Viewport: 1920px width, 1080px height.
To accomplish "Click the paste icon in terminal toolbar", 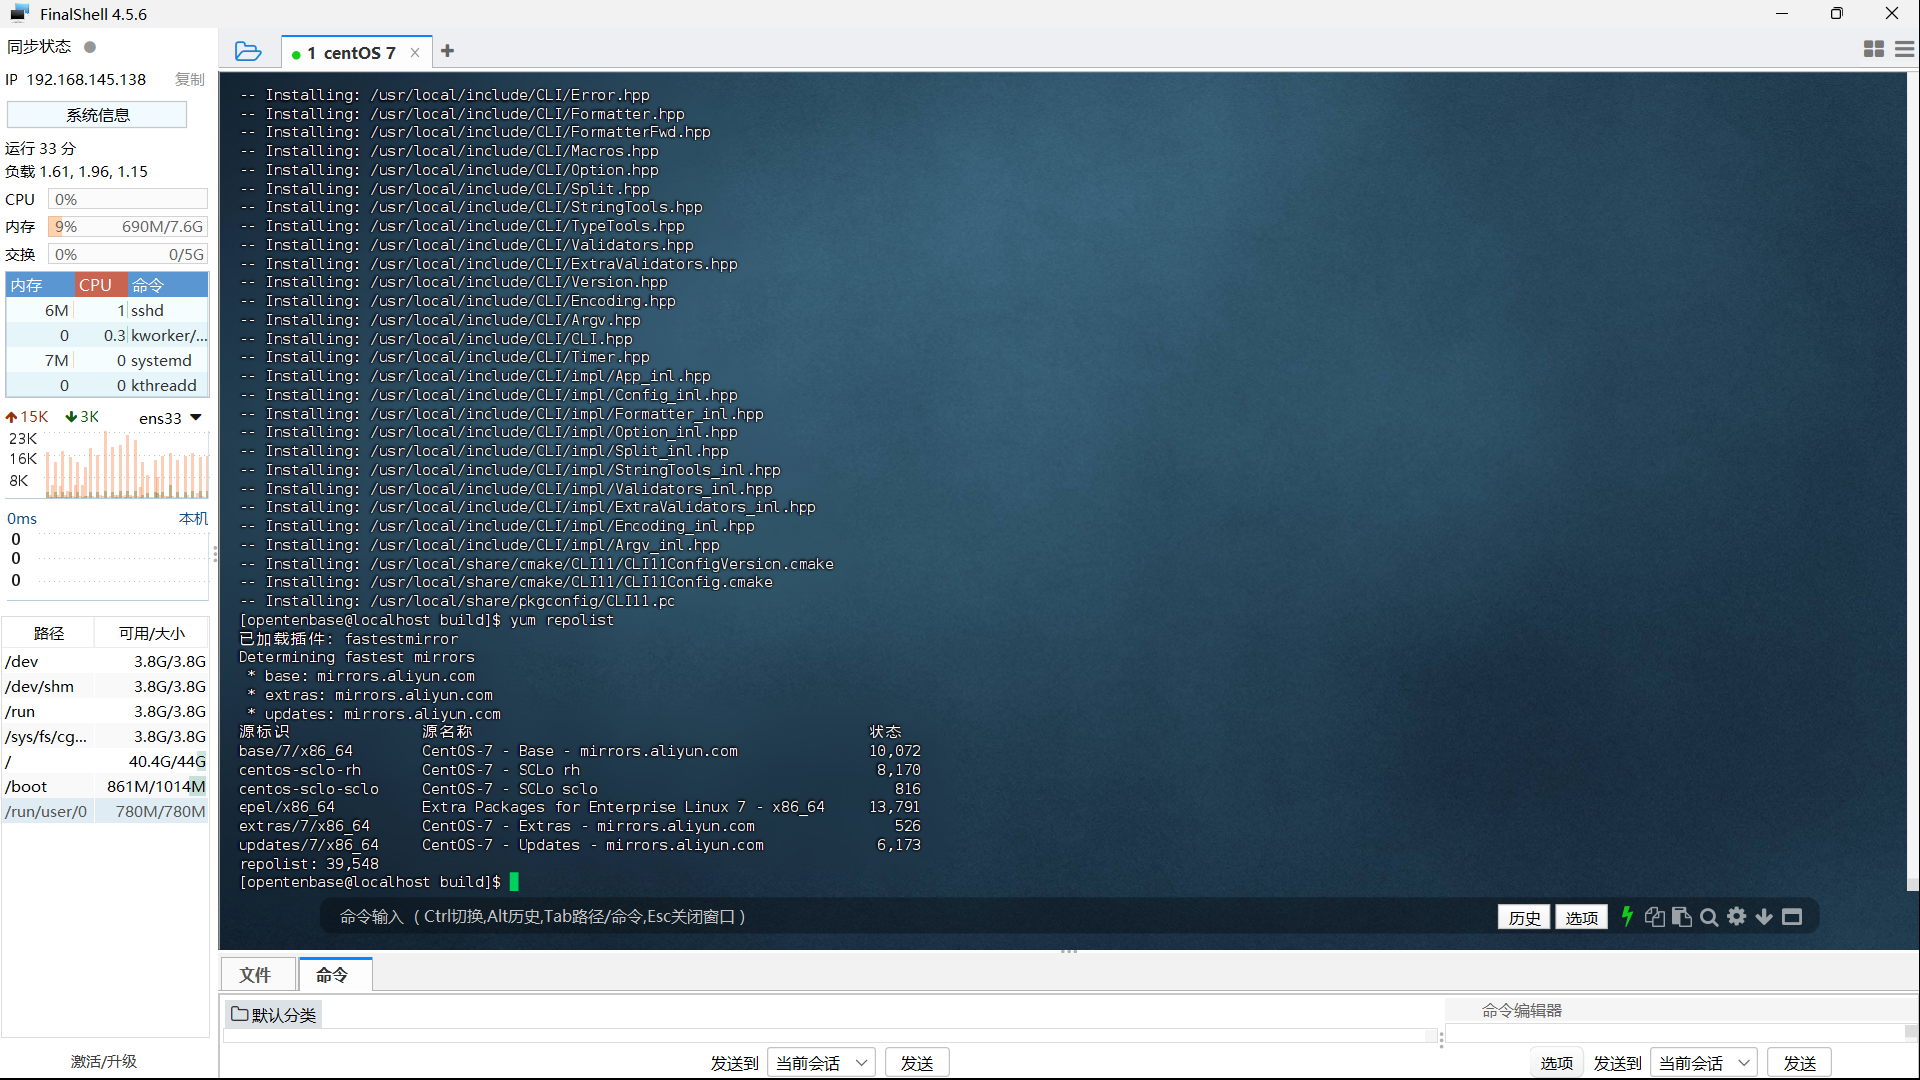I will pyautogui.click(x=1682, y=917).
